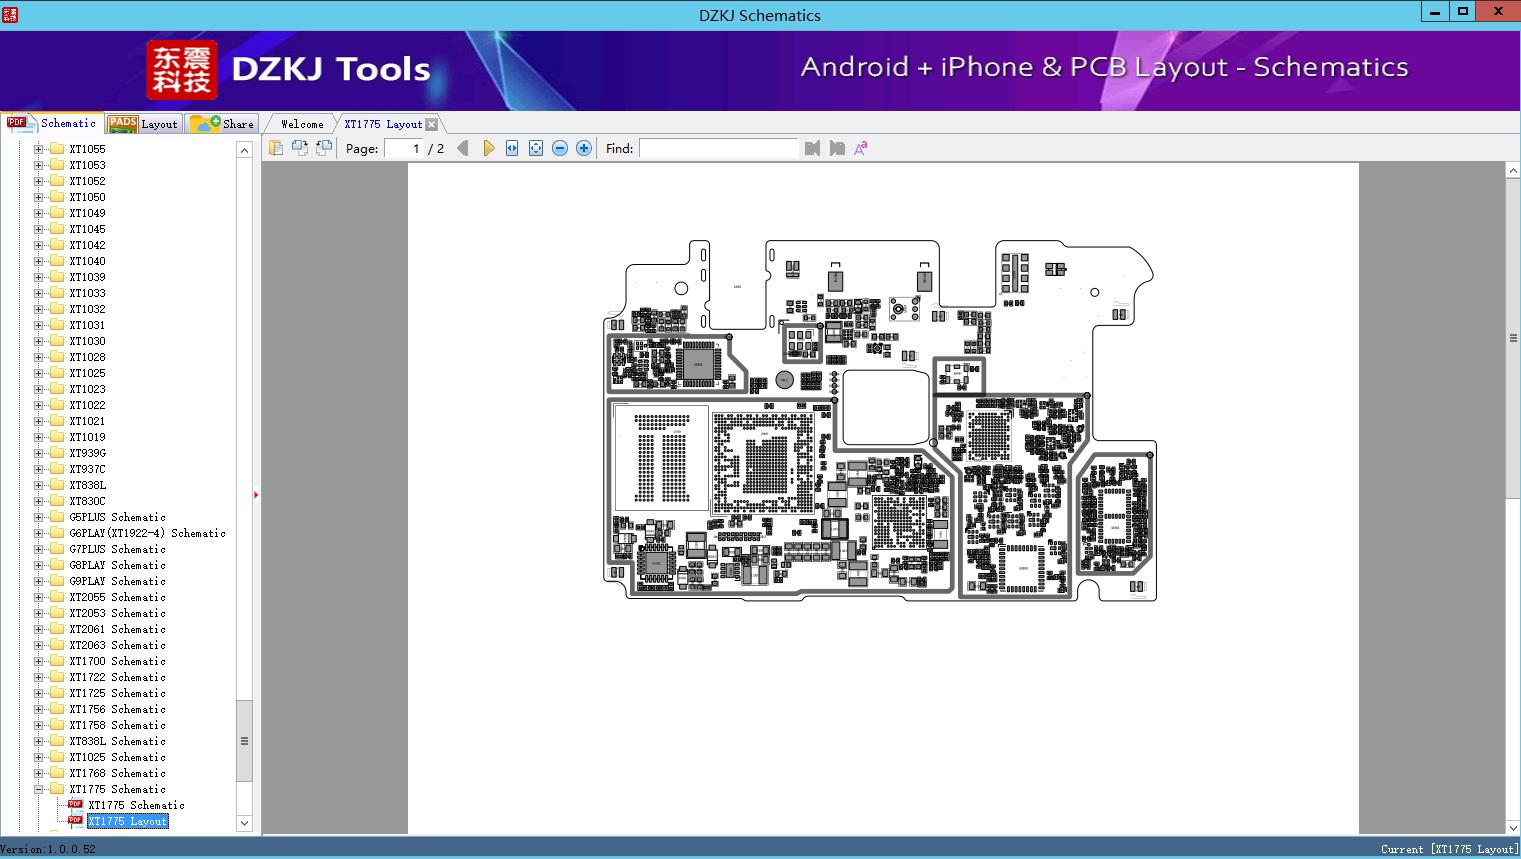Viewport: 1521px width, 859px height.
Task: Toggle match case search icon
Action: (860, 148)
